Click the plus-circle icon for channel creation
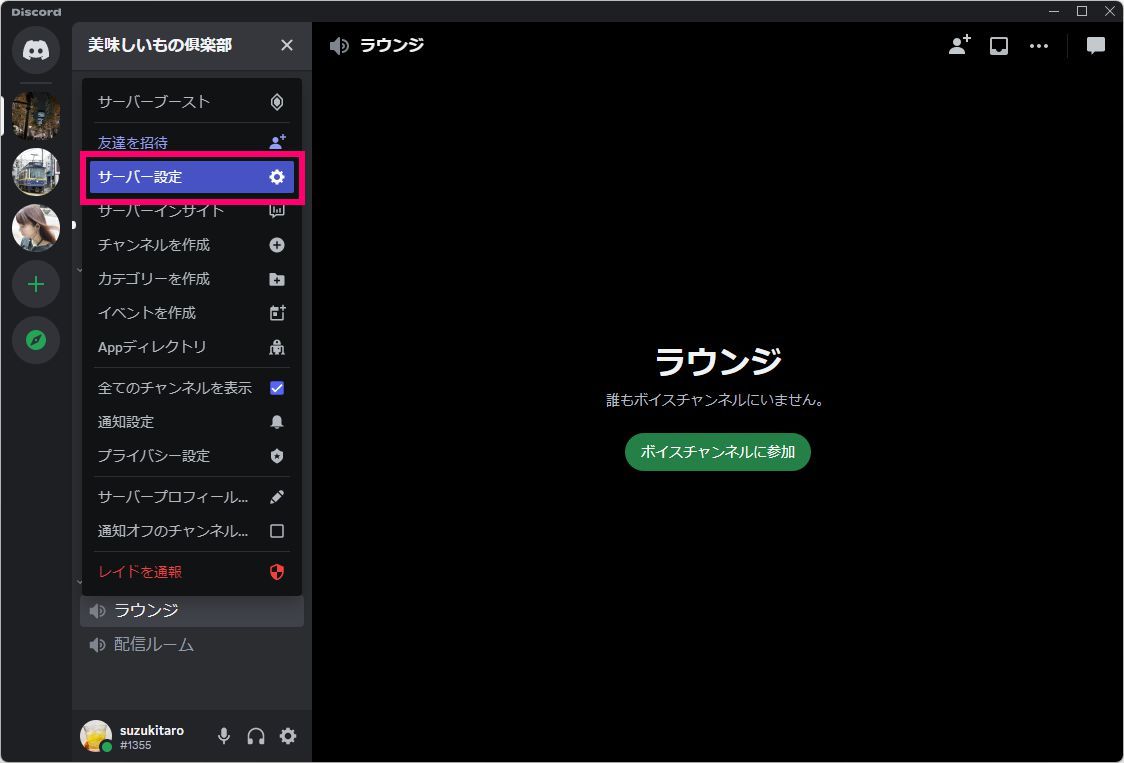Image resolution: width=1124 pixels, height=763 pixels. coord(277,245)
